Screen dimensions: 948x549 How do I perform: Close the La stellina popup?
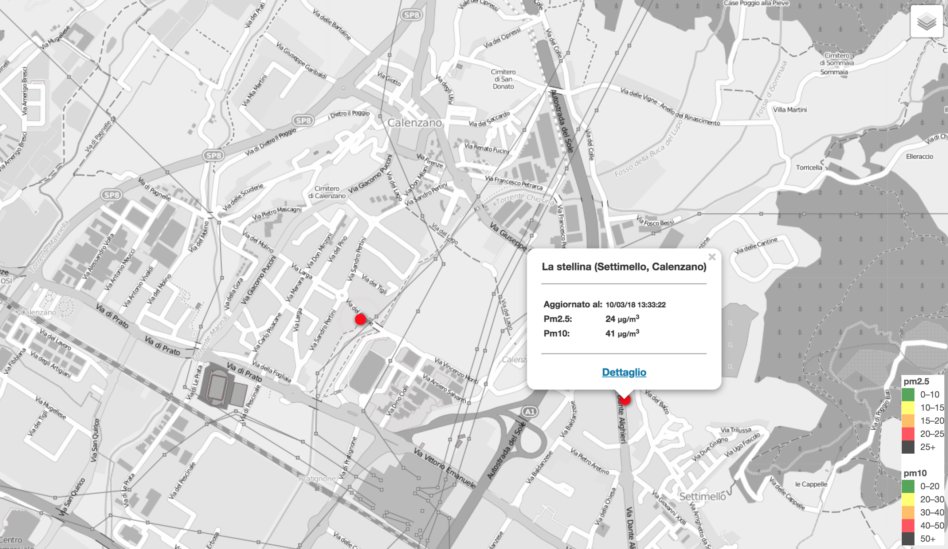pos(712,257)
